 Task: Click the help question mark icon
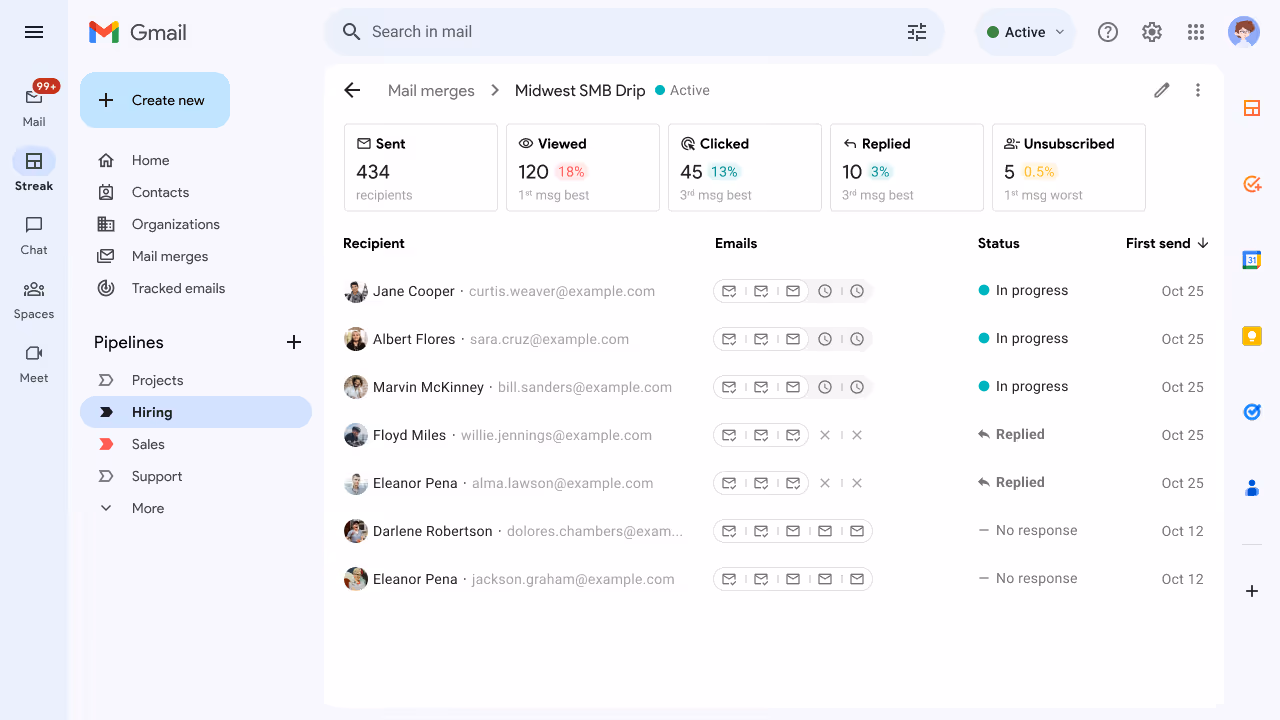coord(1108,32)
